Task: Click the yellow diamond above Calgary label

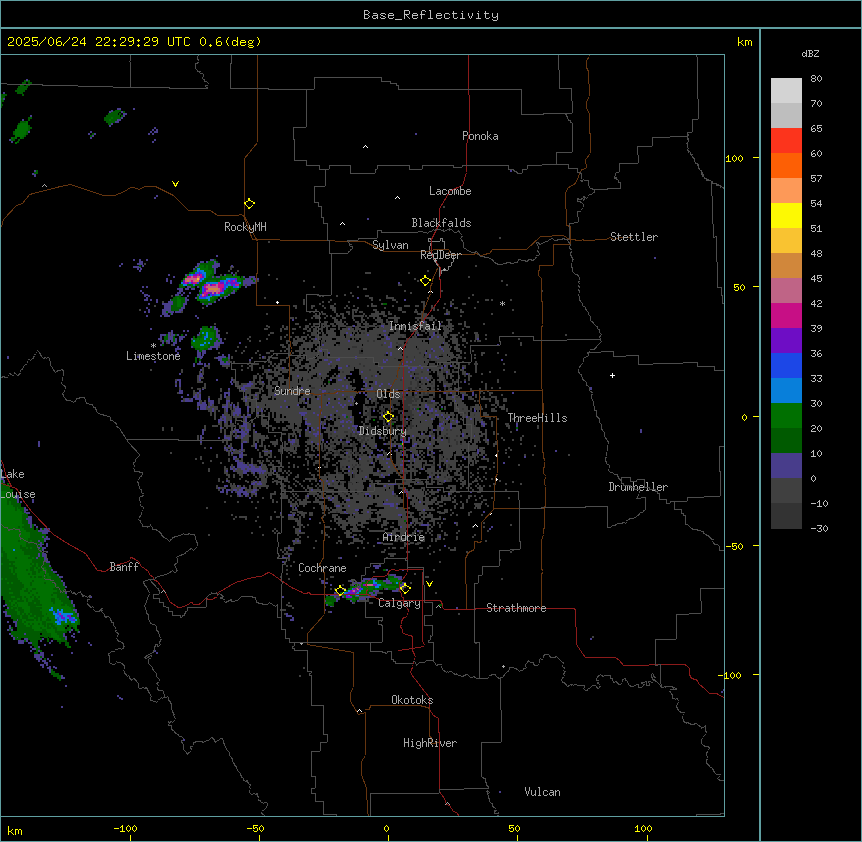Action: point(405,589)
